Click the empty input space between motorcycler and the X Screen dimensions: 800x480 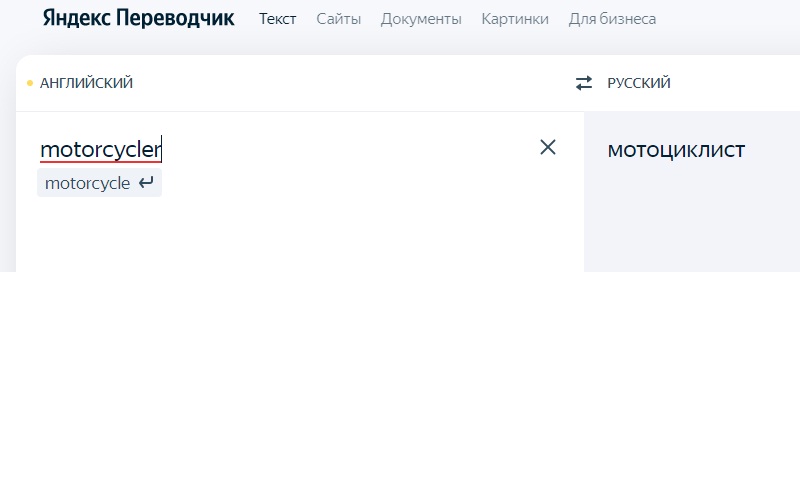[350, 150]
